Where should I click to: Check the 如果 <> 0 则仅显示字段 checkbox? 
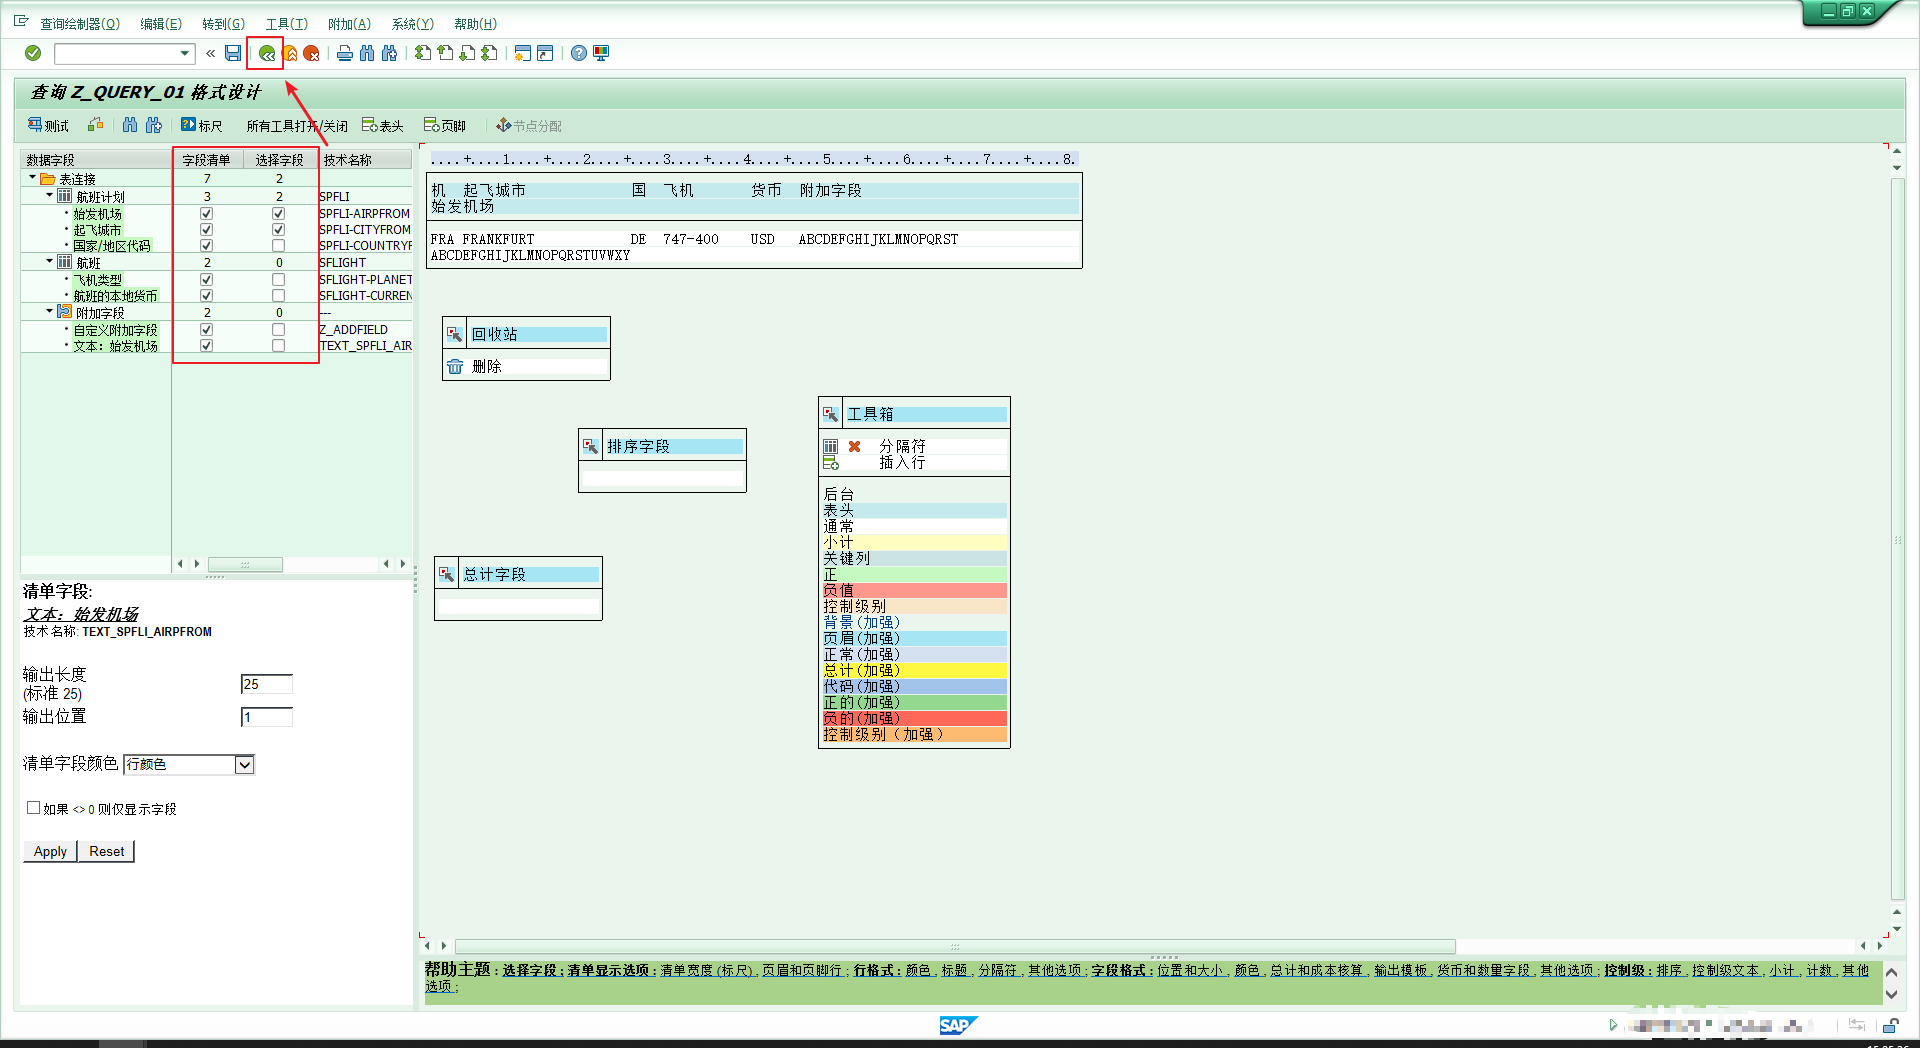pyautogui.click(x=34, y=808)
